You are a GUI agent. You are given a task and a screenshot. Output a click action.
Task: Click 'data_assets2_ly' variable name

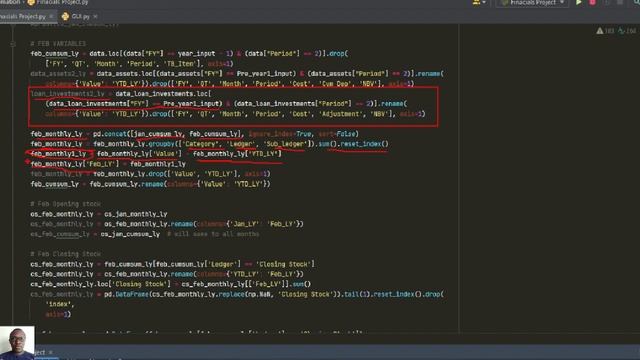pyautogui.click(x=58, y=74)
